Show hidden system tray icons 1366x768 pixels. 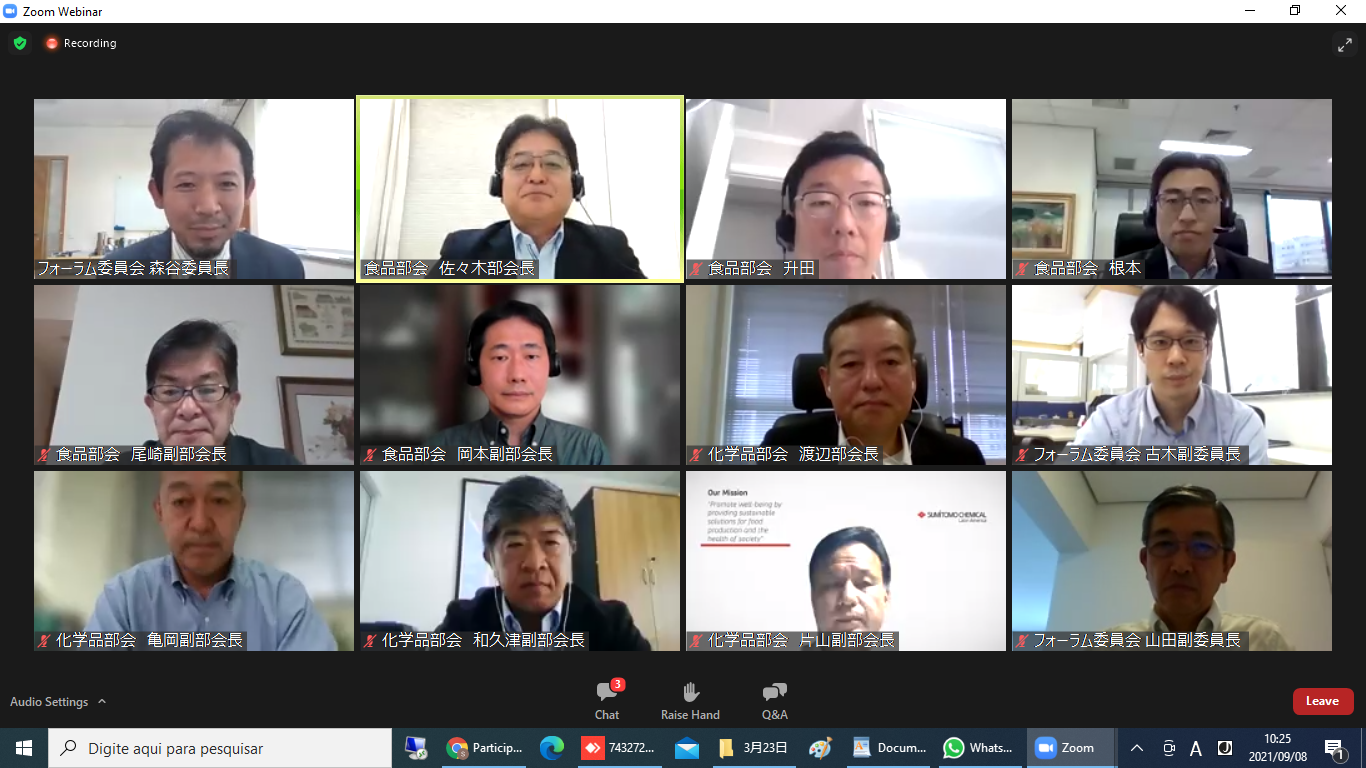pos(1136,748)
